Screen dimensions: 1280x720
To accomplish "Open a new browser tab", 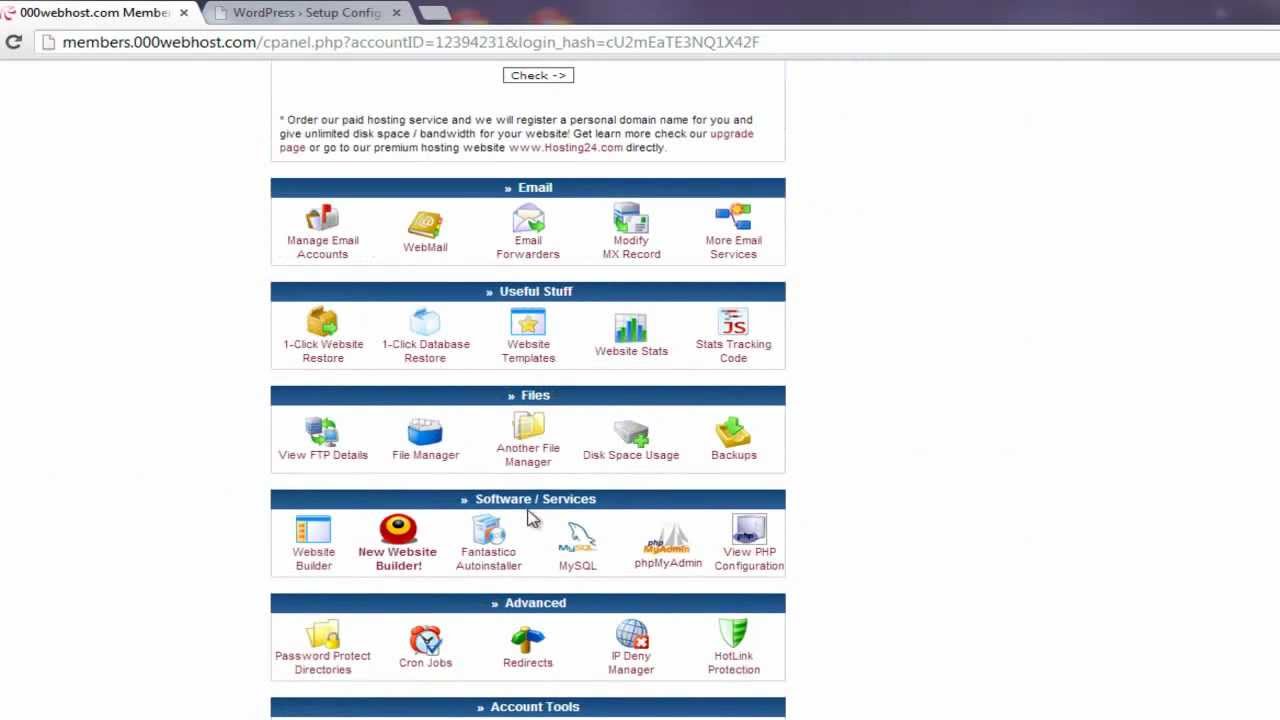I will pyautogui.click(x=434, y=13).
